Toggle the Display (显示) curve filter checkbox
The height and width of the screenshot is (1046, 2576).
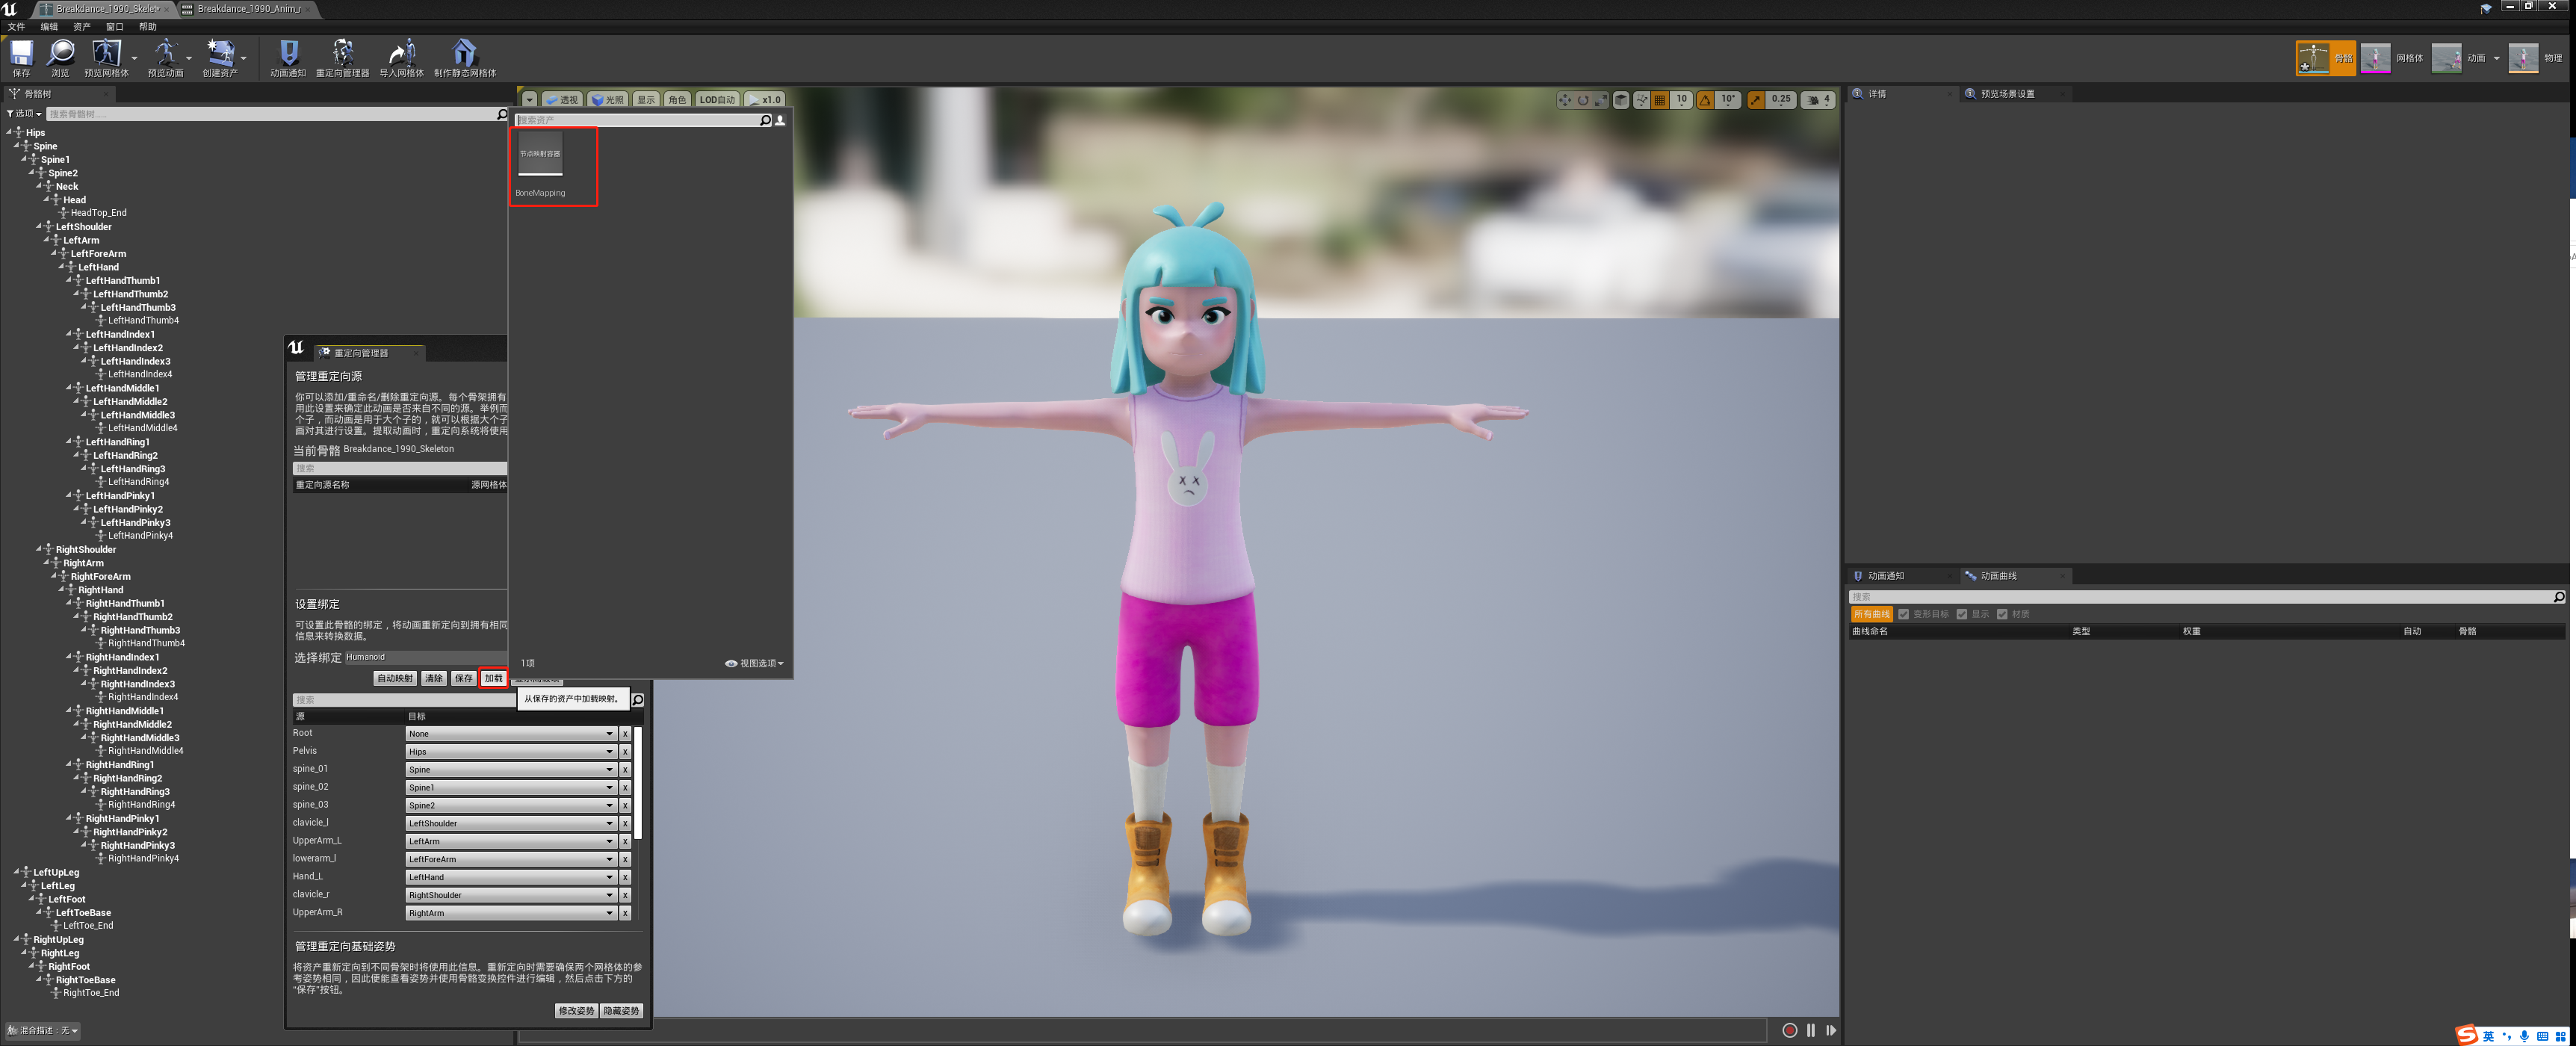coord(1962,614)
